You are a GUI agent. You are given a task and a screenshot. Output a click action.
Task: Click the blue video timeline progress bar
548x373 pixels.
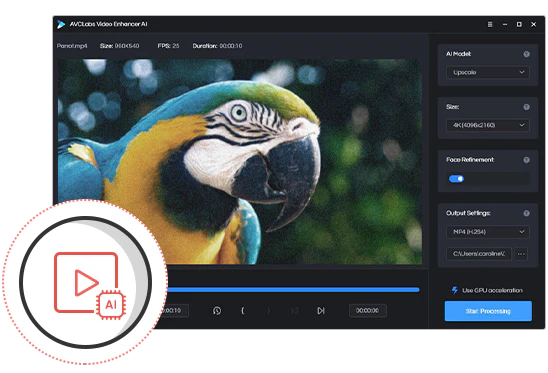(293, 290)
